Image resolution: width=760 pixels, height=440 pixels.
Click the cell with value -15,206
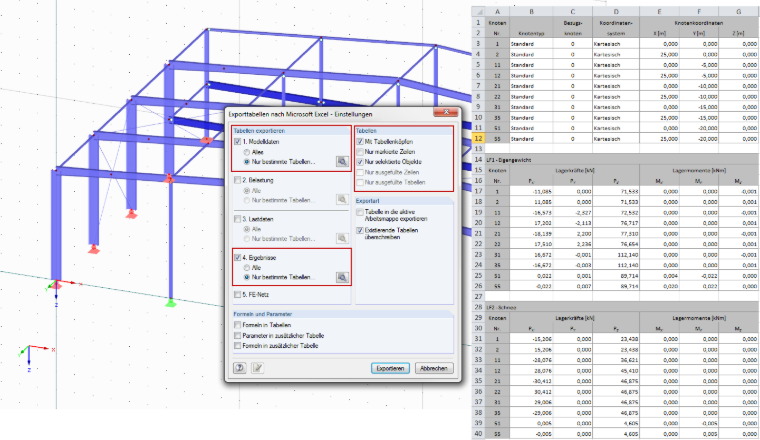531,339
